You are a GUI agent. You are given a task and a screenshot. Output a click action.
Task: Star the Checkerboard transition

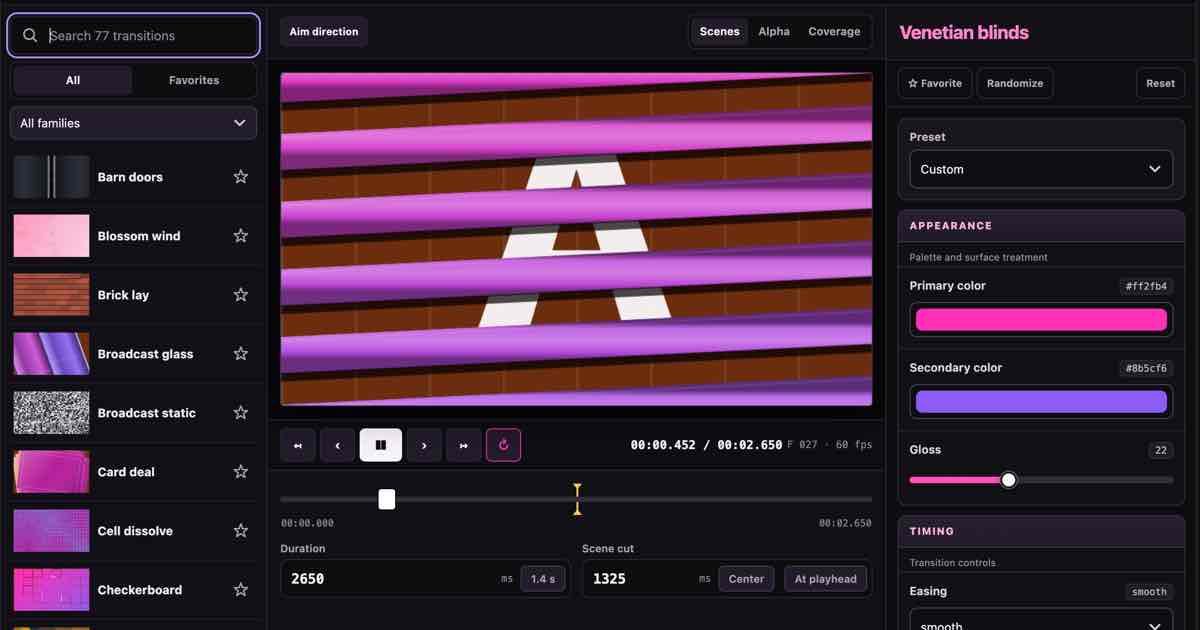click(x=240, y=590)
